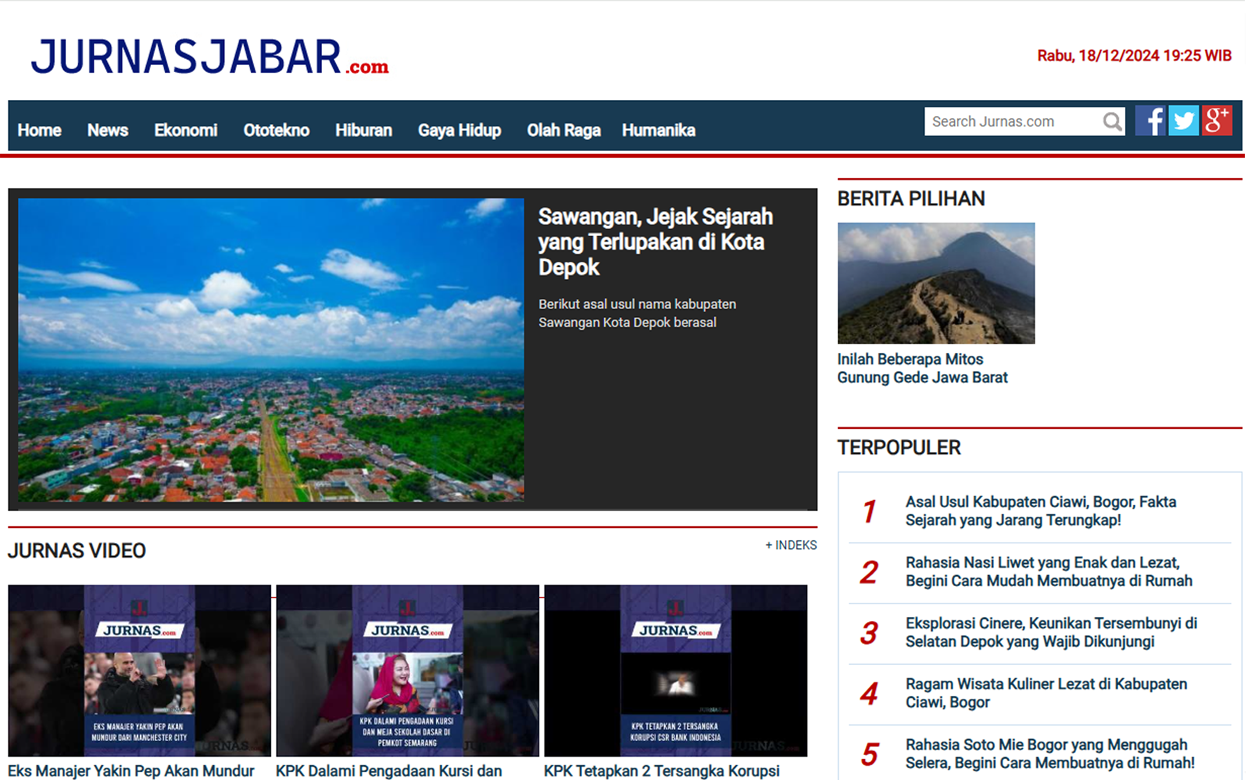Open the Gaya Hidup section
Screen dimensions: 1251x780
point(459,130)
